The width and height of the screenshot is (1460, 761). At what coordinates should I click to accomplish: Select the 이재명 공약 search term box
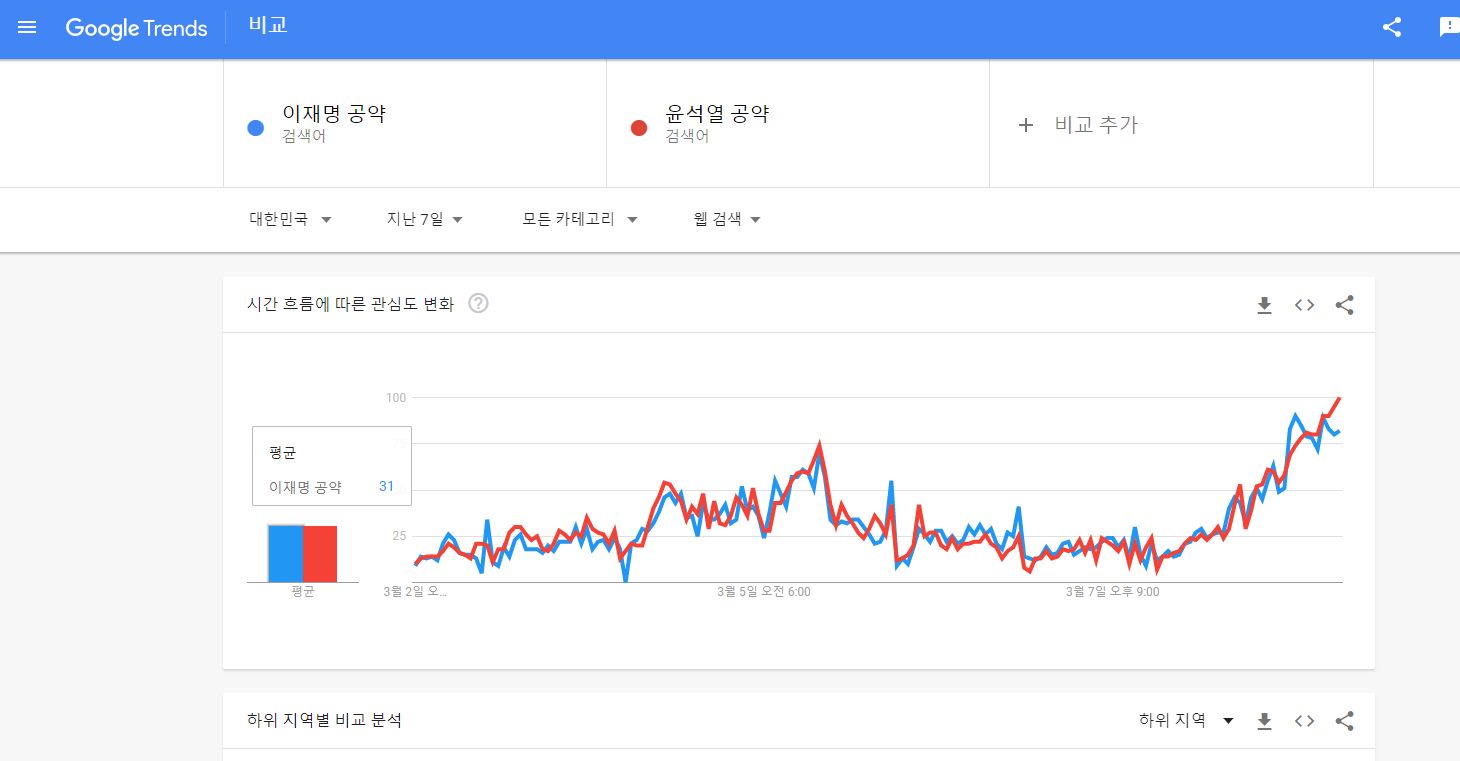click(x=415, y=123)
